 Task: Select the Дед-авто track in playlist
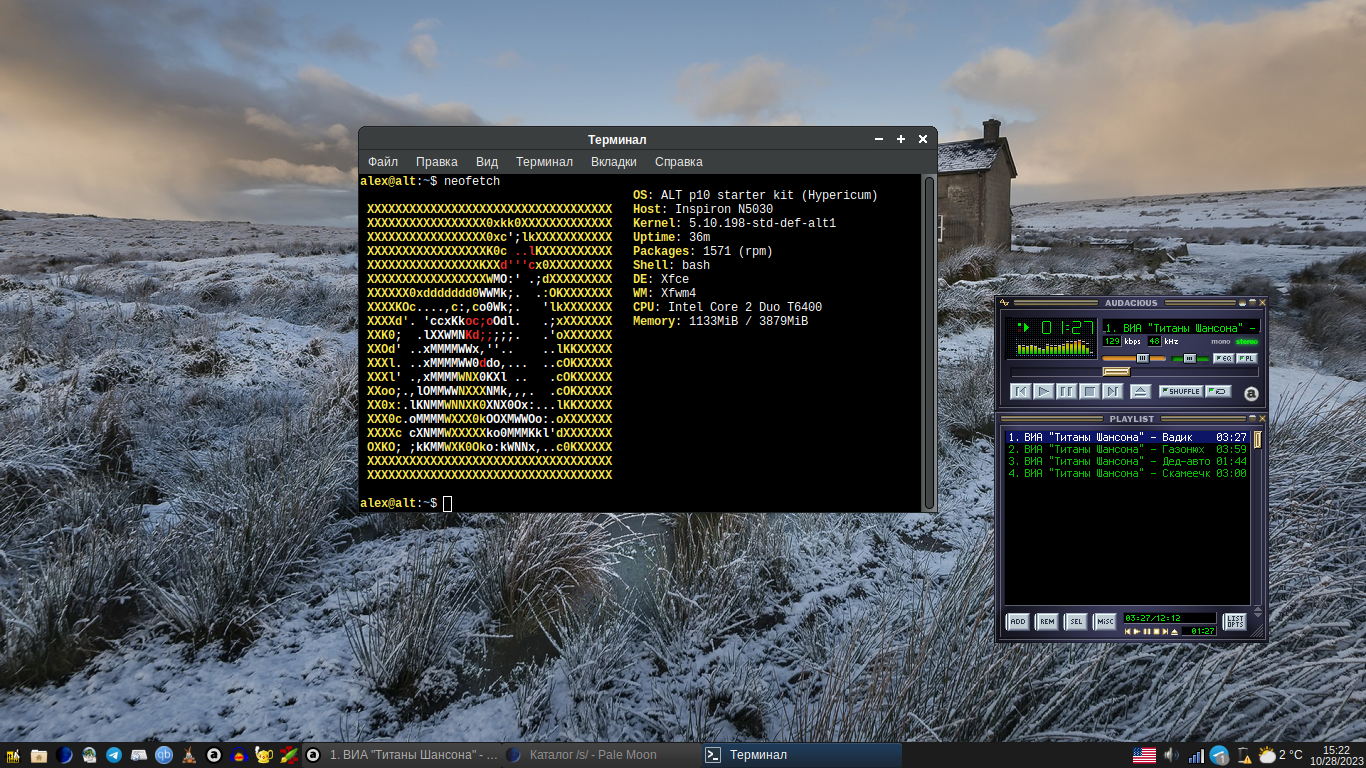tap(1126, 462)
